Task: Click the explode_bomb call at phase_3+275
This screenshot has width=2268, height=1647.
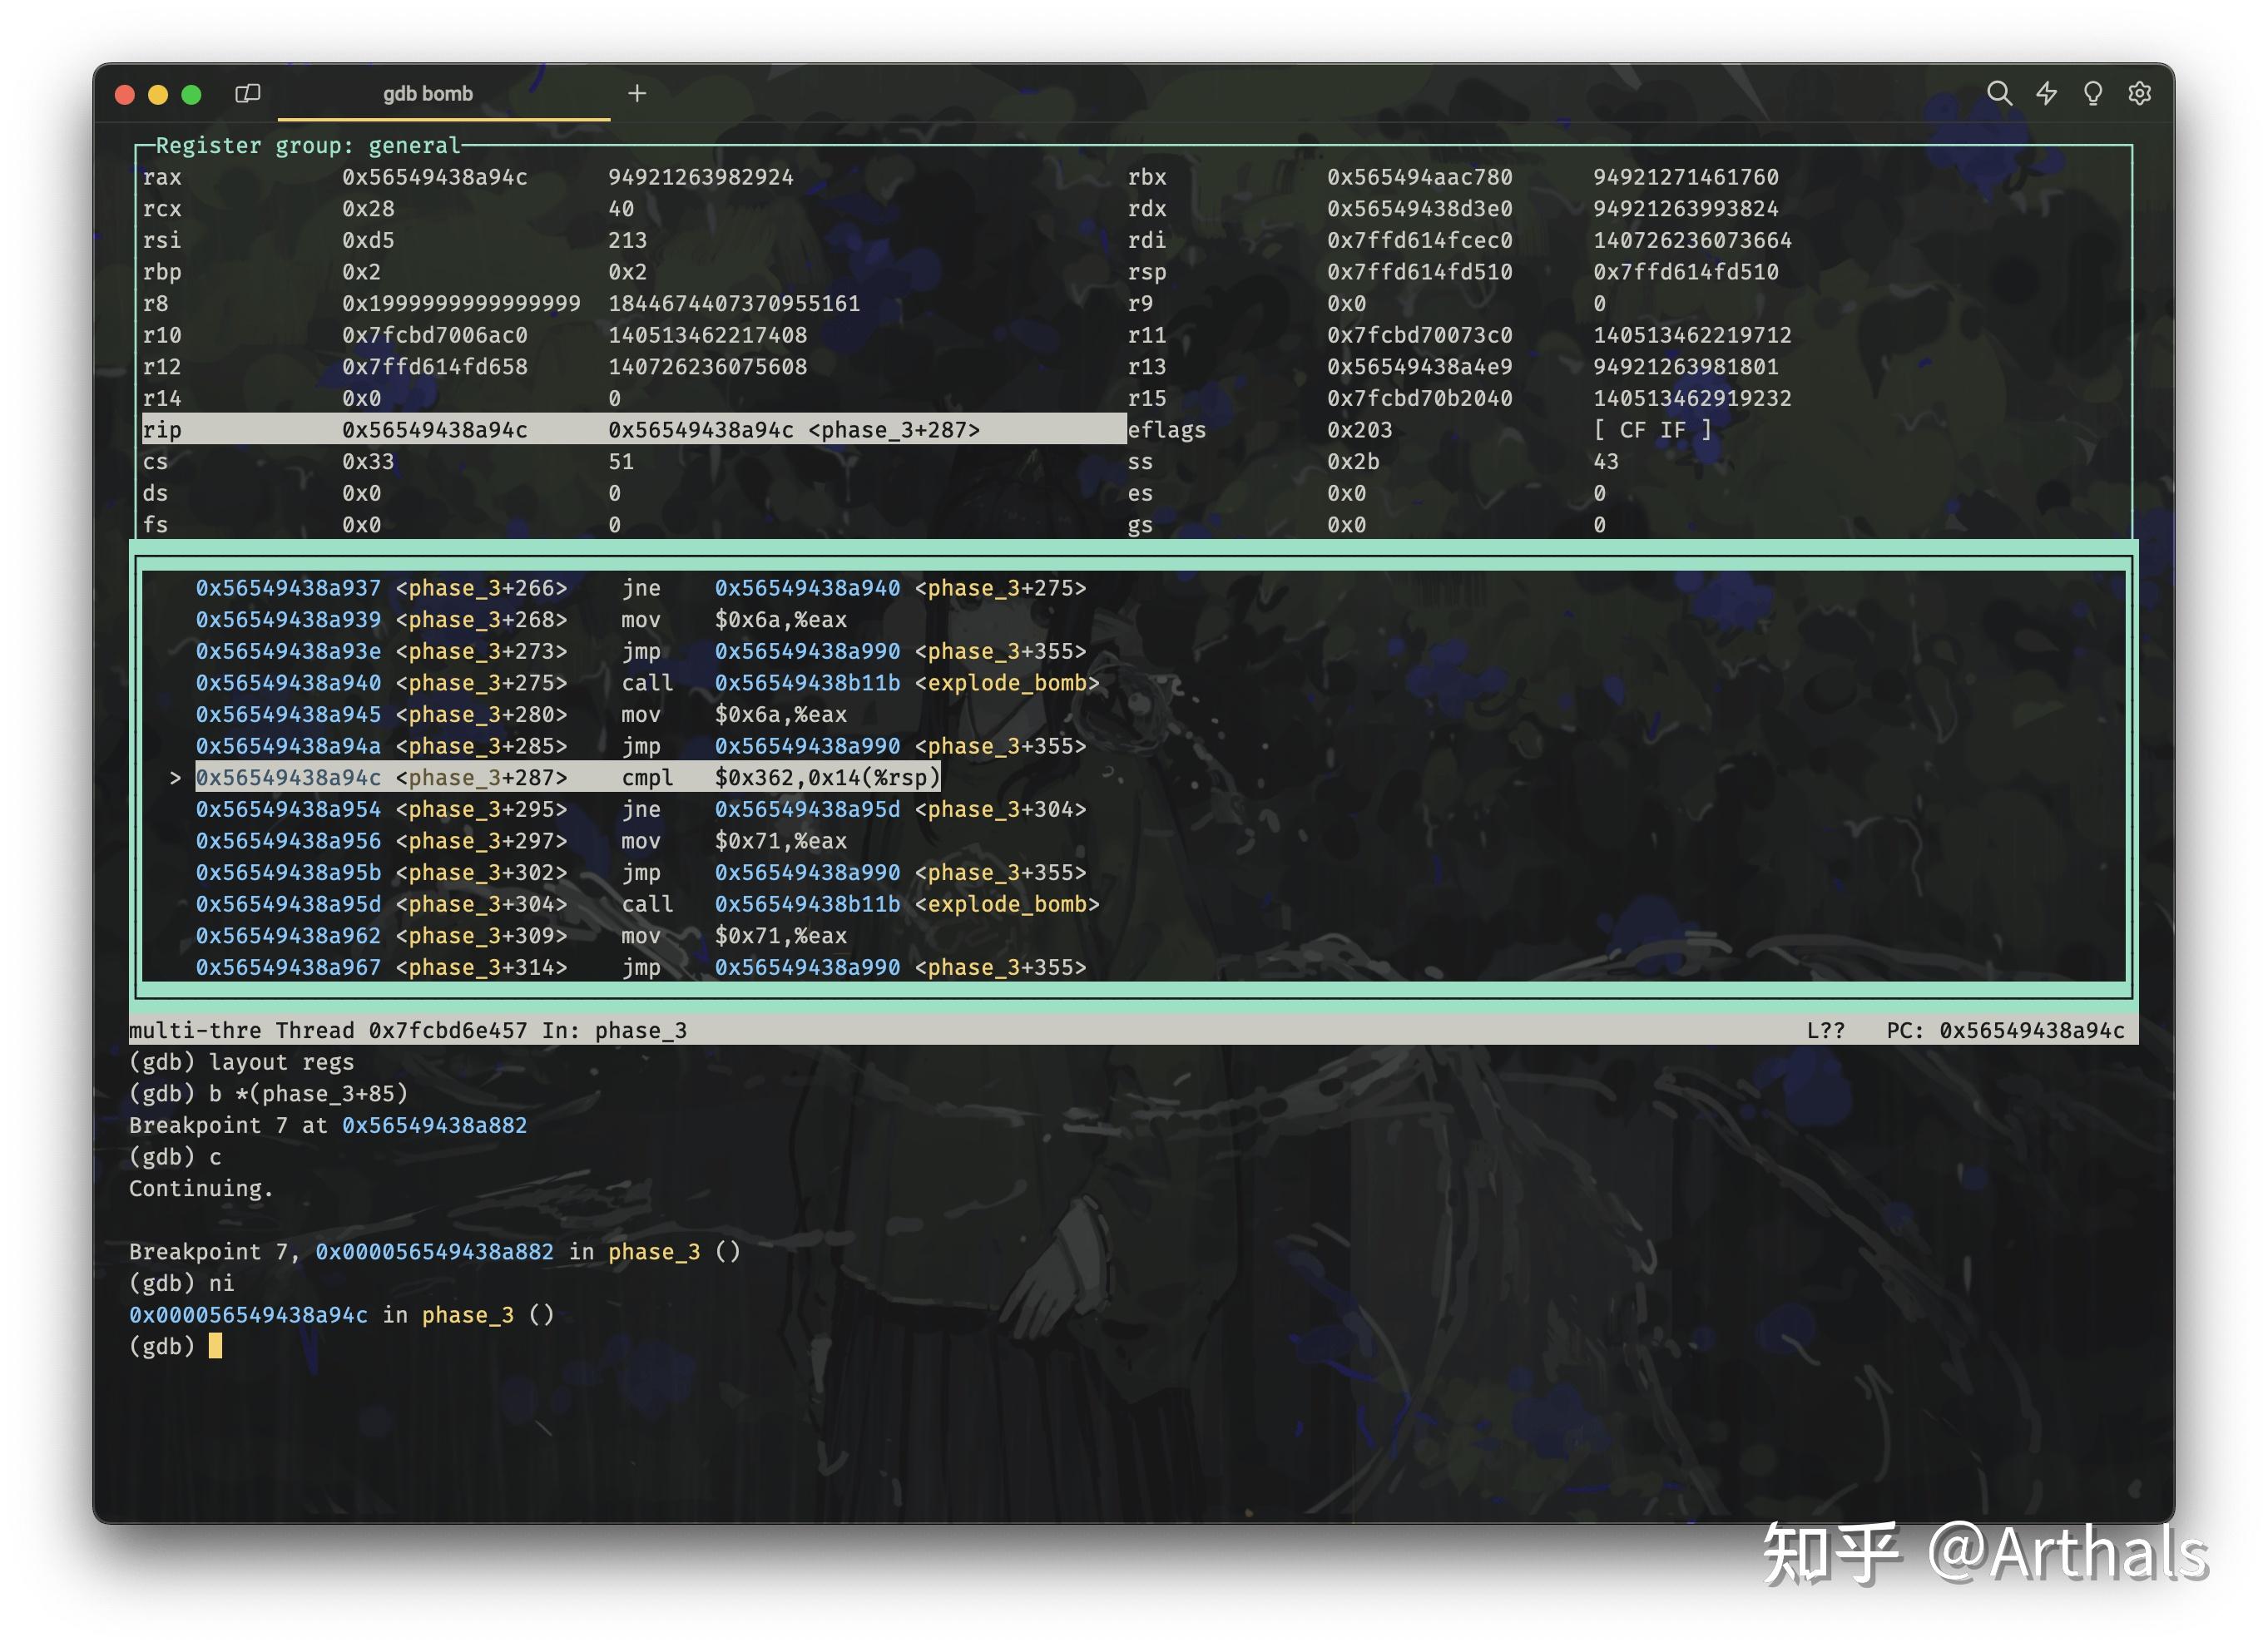Action: 1005,683
